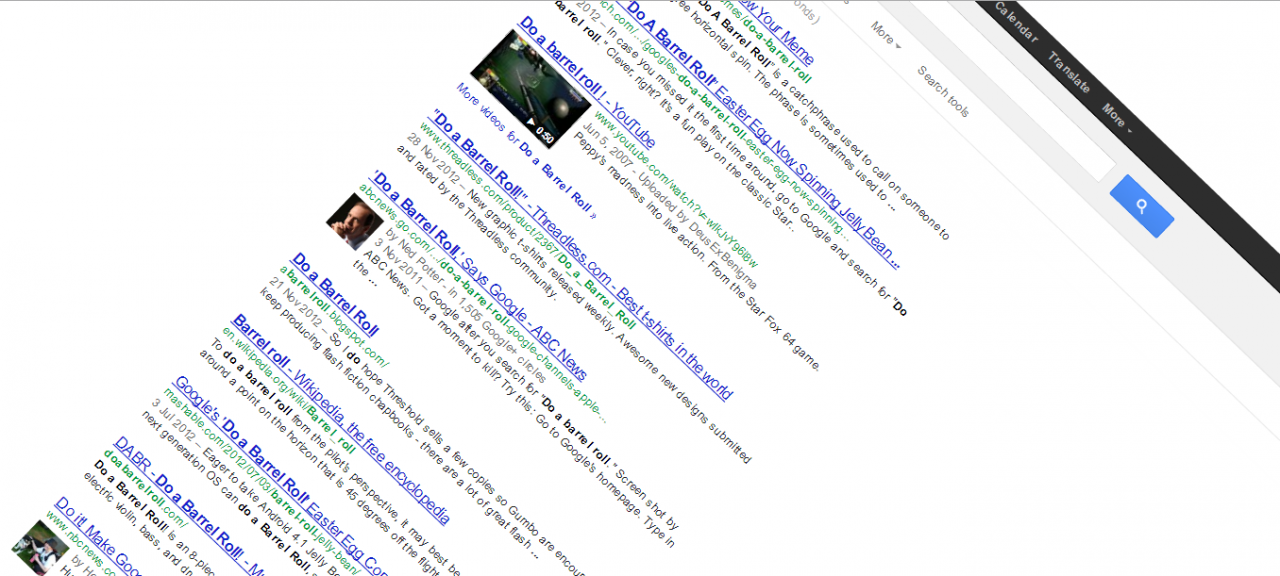The width and height of the screenshot is (1280, 576).
Task: Open the "Do a Barrel Roll" blogspot result title
Action: pyautogui.click(x=335, y=297)
